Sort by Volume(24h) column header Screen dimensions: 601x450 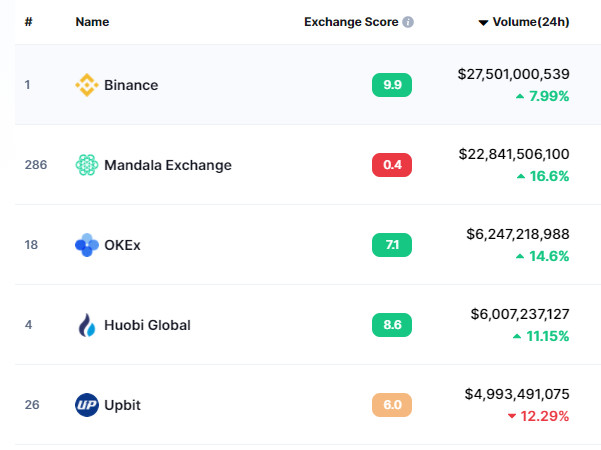click(531, 22)
